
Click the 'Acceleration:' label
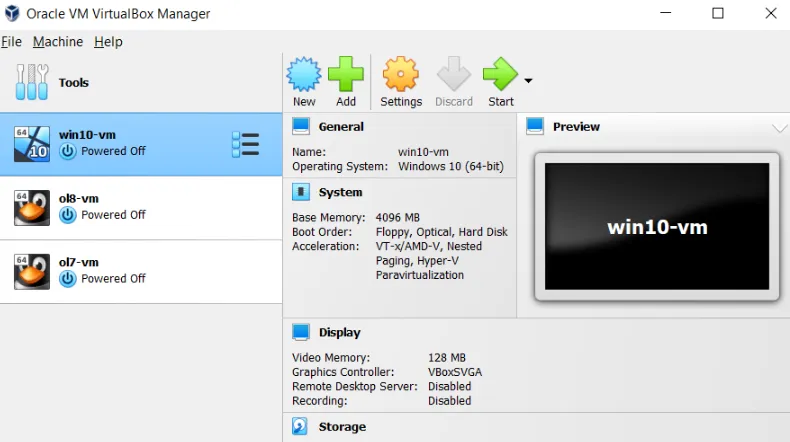click(325, 246)
